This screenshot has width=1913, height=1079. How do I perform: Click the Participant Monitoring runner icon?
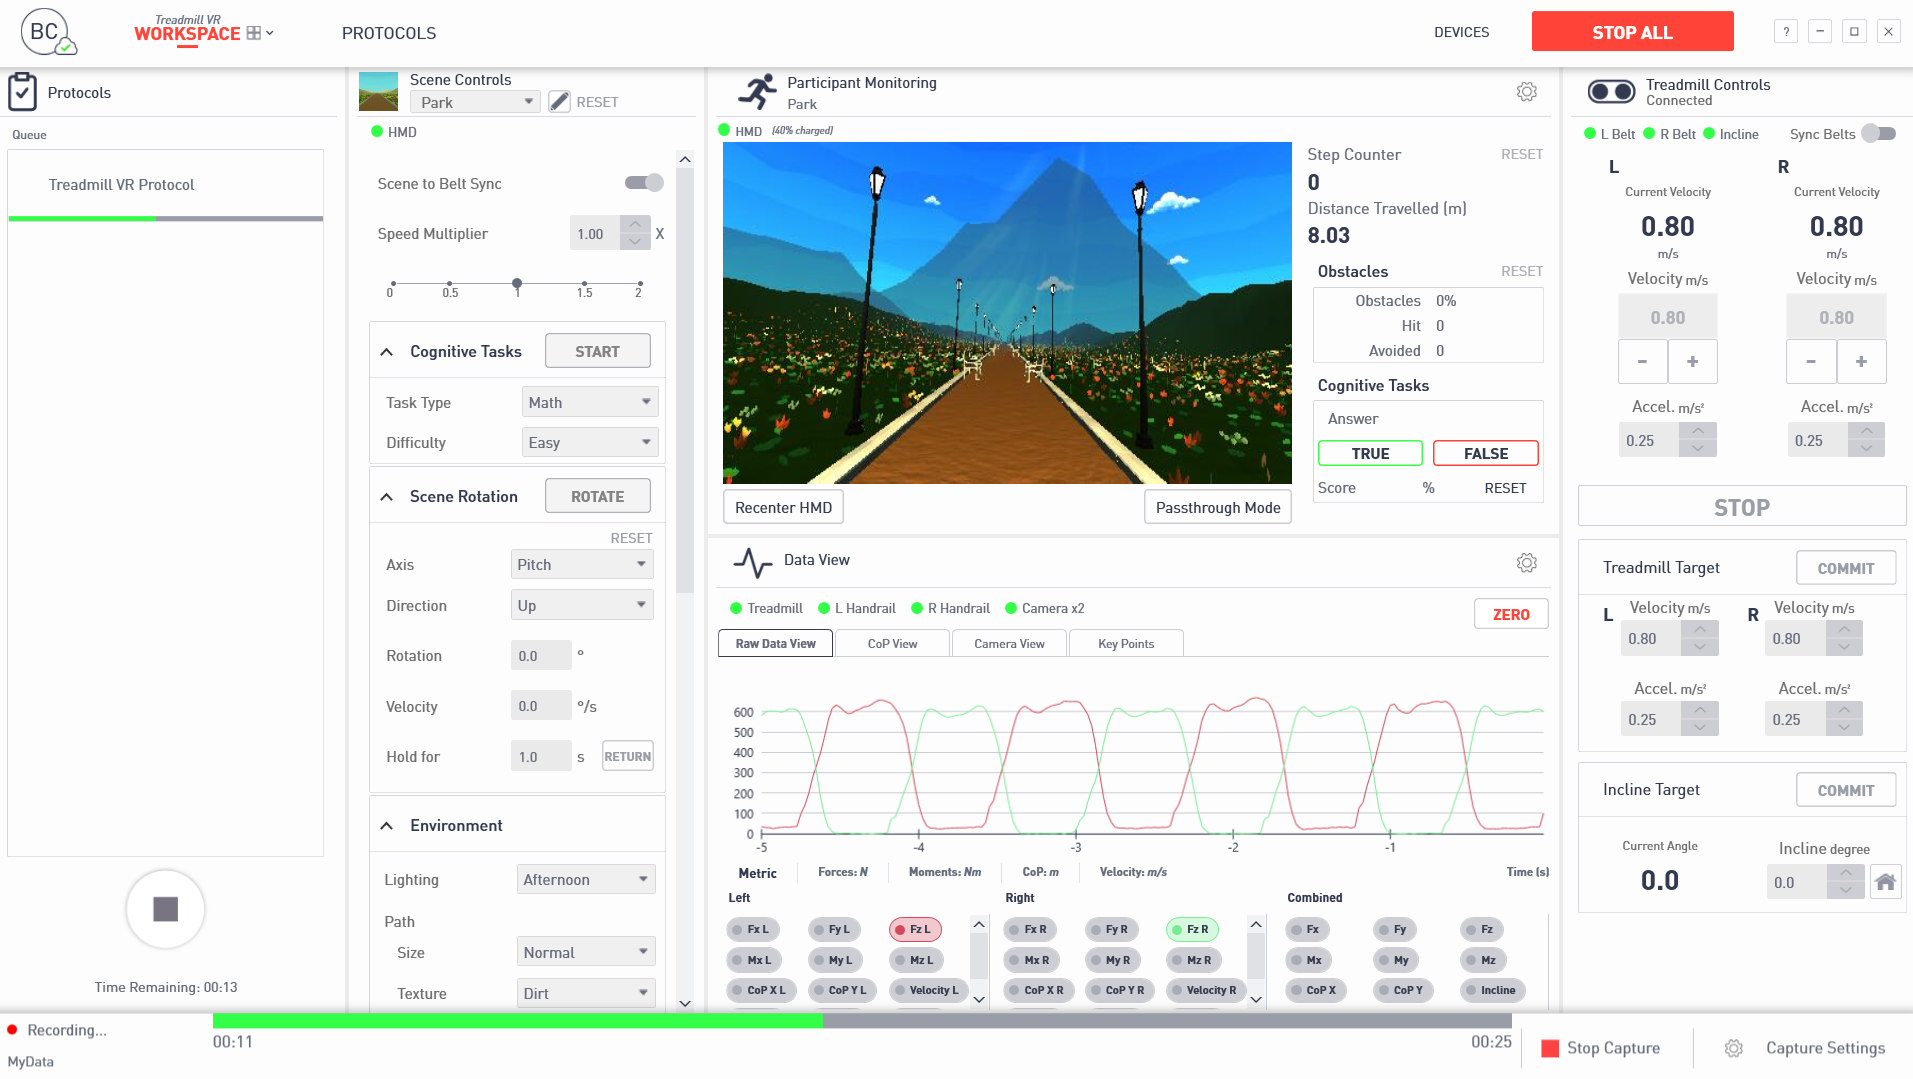[759, 90]
